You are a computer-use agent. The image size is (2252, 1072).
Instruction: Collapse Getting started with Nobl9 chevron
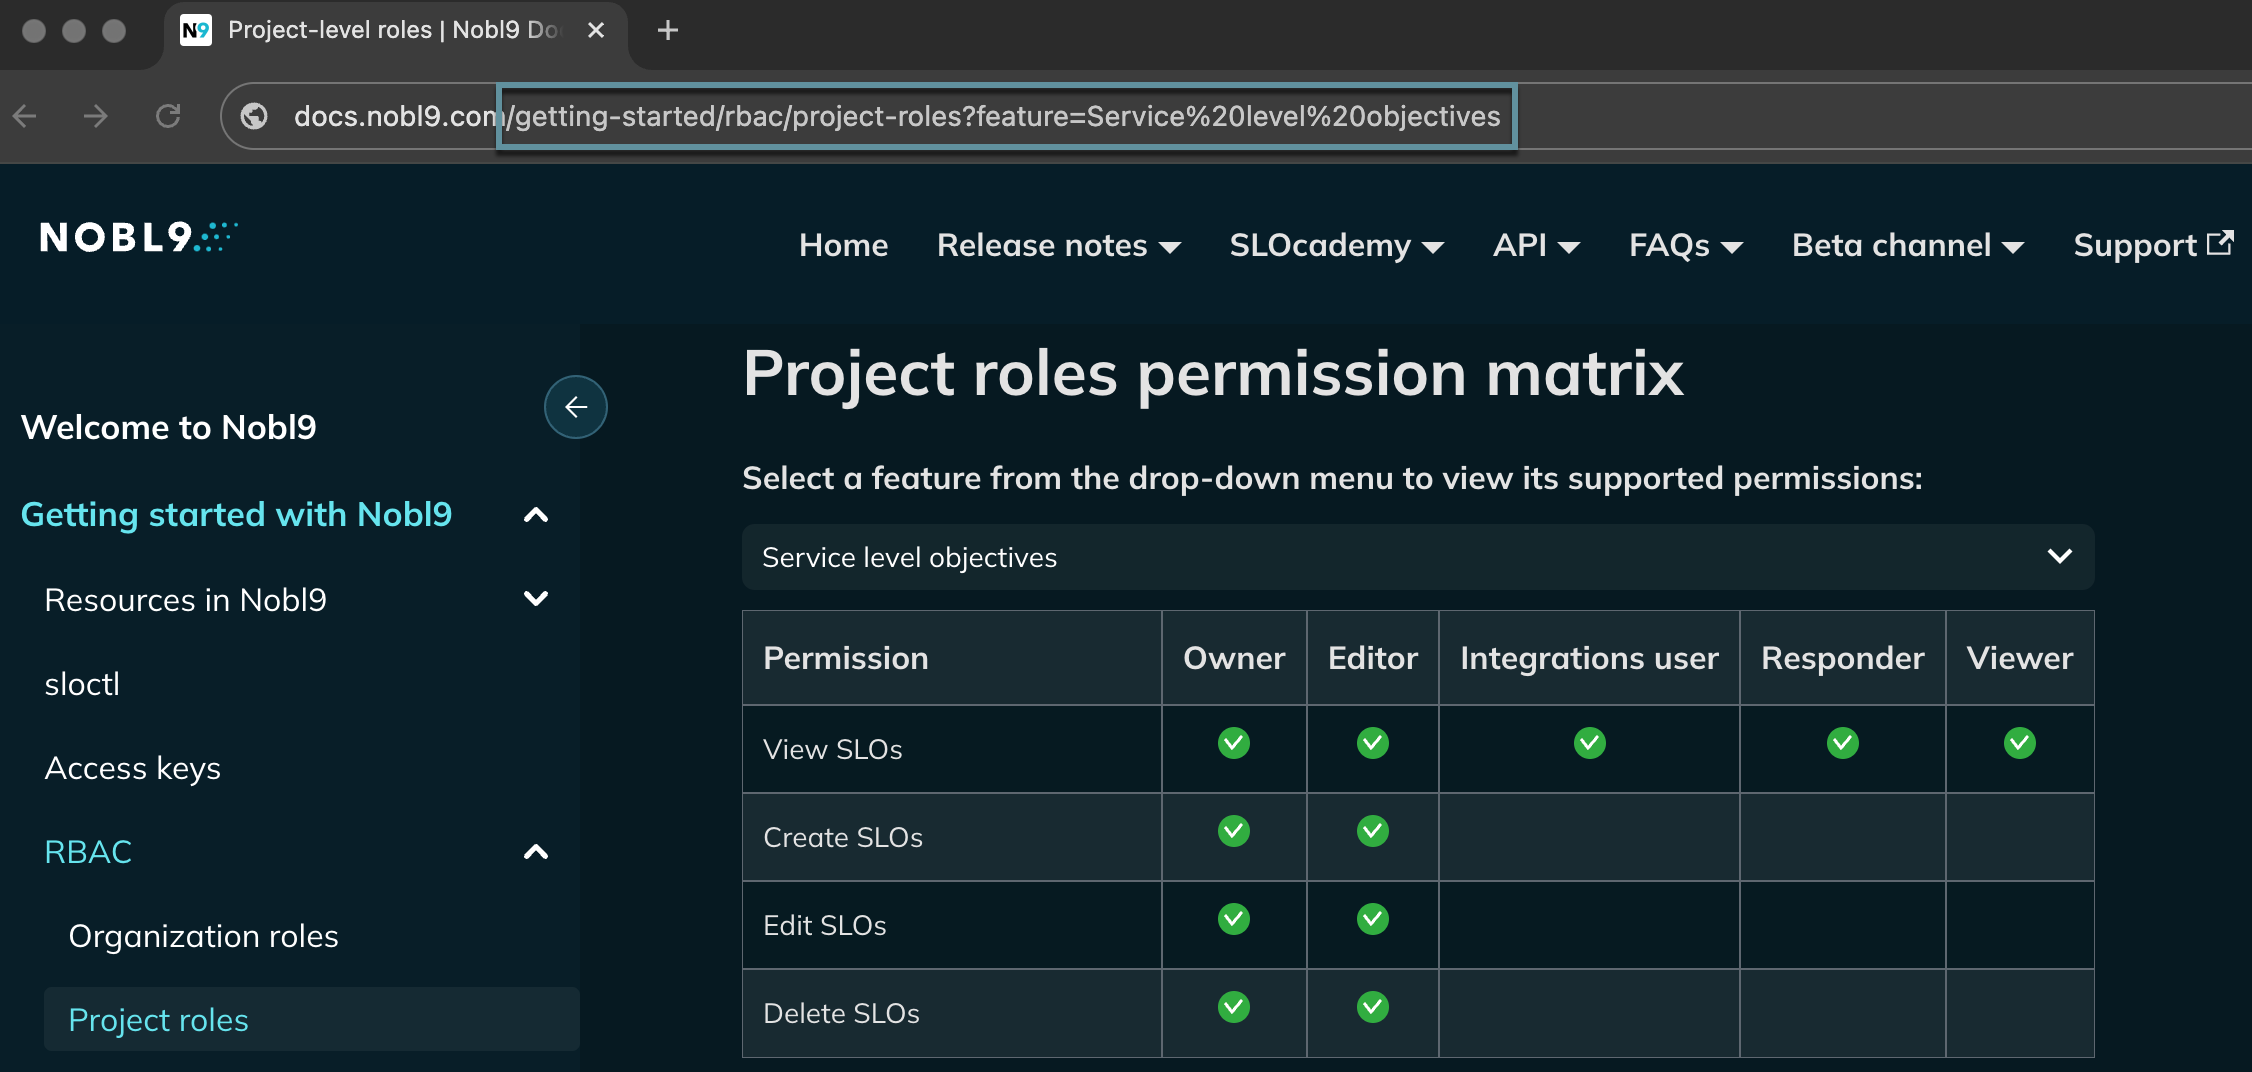point(536,515)
